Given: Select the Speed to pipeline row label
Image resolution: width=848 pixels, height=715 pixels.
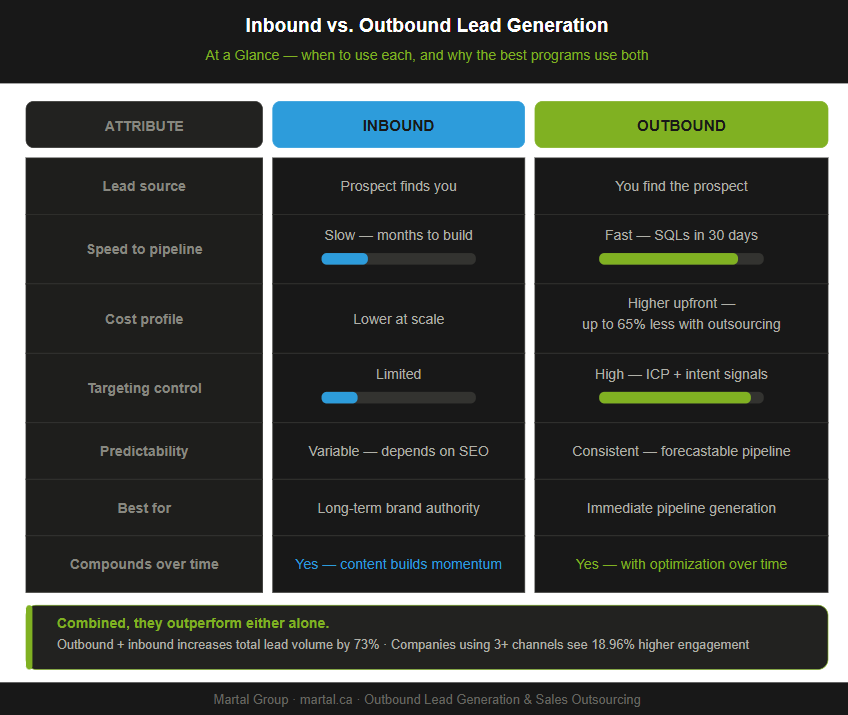Looking at the screenshot, I should pyautogui.click(x=144, y=249).
